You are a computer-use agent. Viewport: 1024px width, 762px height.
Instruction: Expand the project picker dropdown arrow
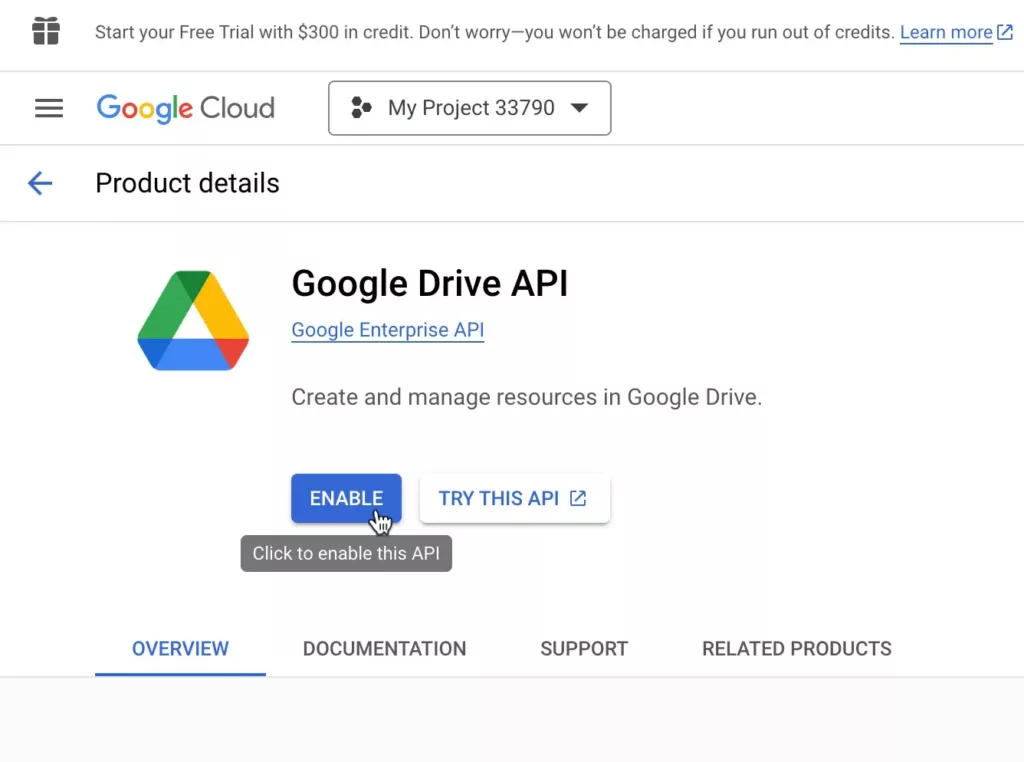(x=579, y=108)
